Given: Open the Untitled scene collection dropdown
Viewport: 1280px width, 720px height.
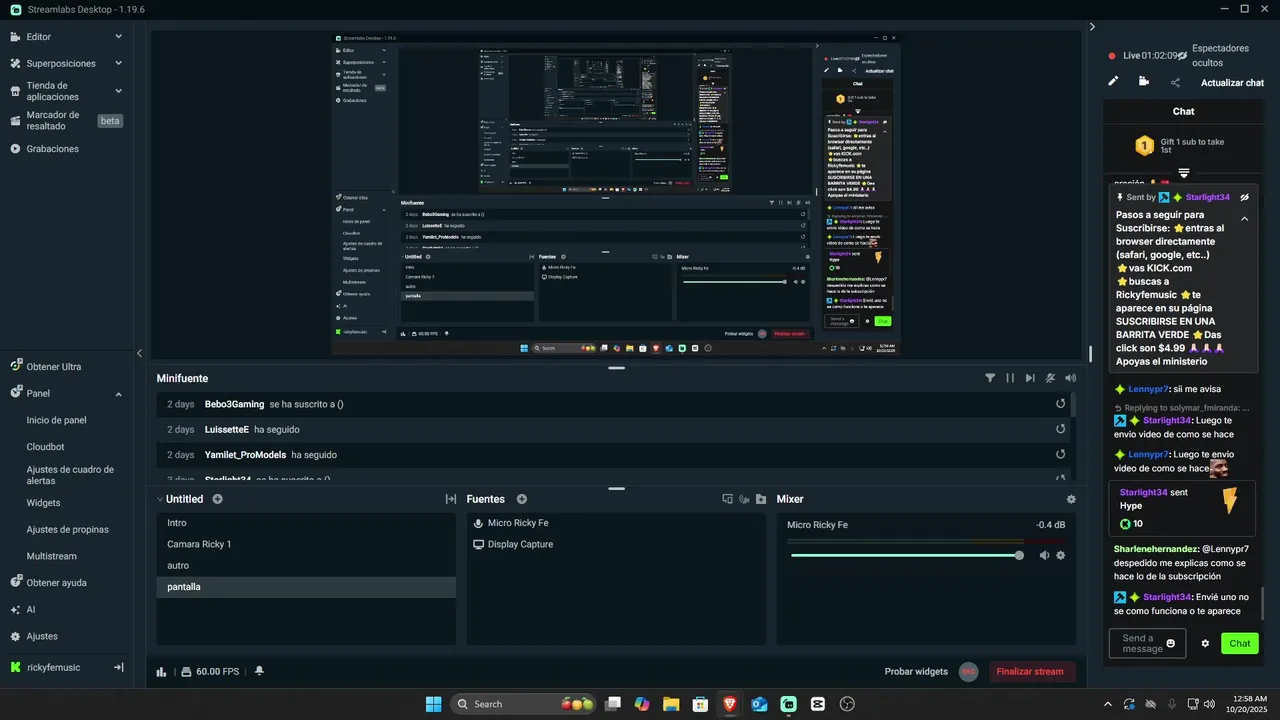Looking at the screenshot, I should point(180,499).
